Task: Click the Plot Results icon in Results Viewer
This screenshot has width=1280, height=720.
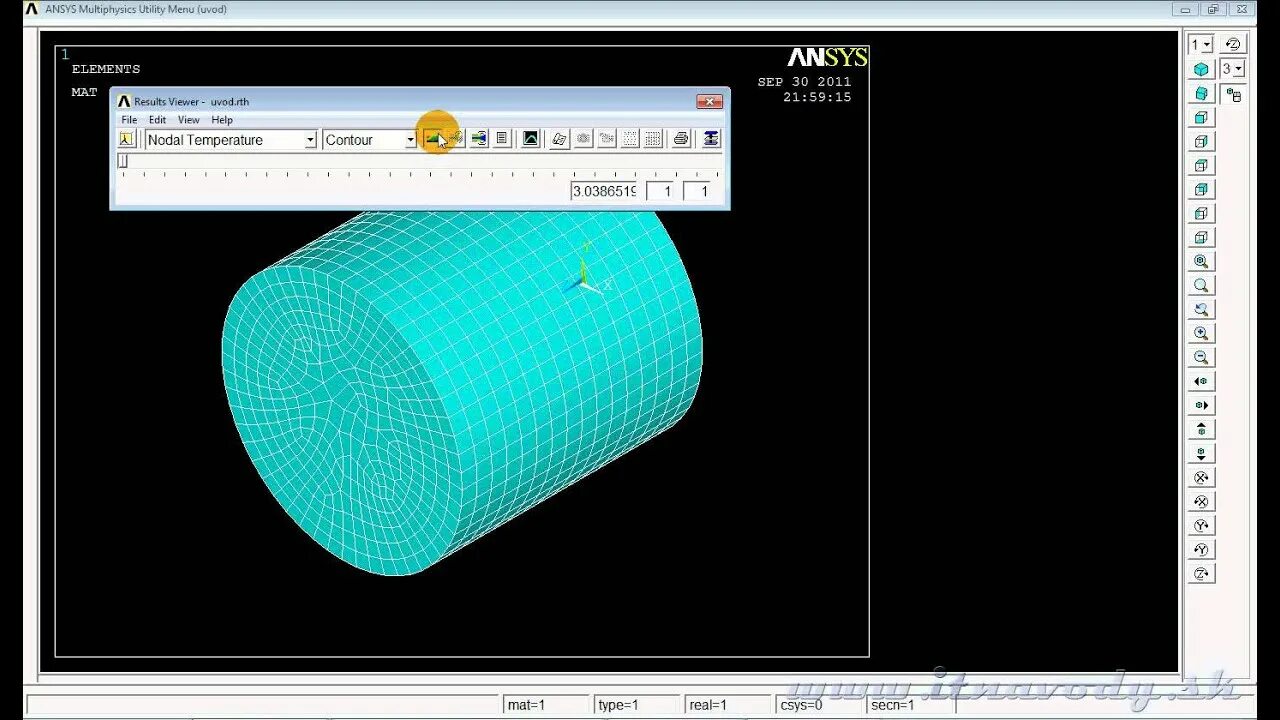Action: (x=433, y=139)
